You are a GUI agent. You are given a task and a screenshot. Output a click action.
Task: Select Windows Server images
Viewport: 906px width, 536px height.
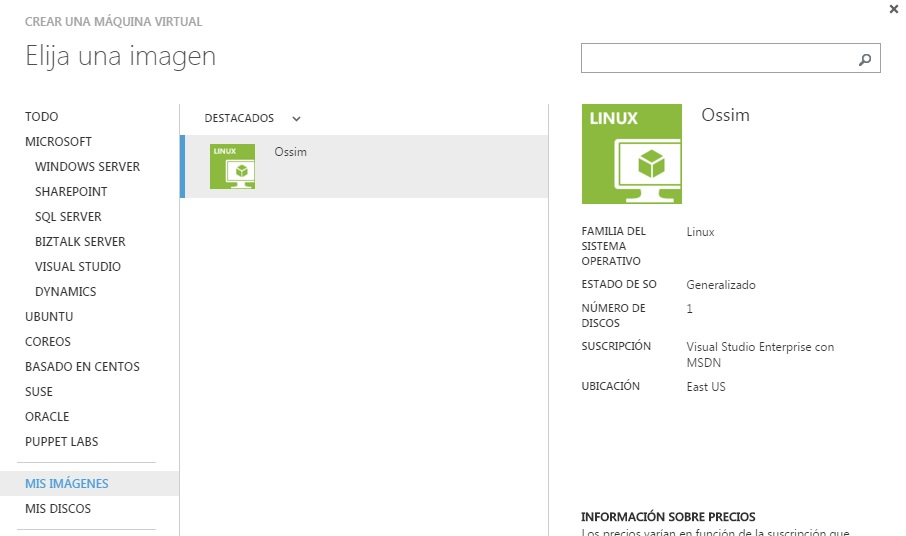(87, 167)
